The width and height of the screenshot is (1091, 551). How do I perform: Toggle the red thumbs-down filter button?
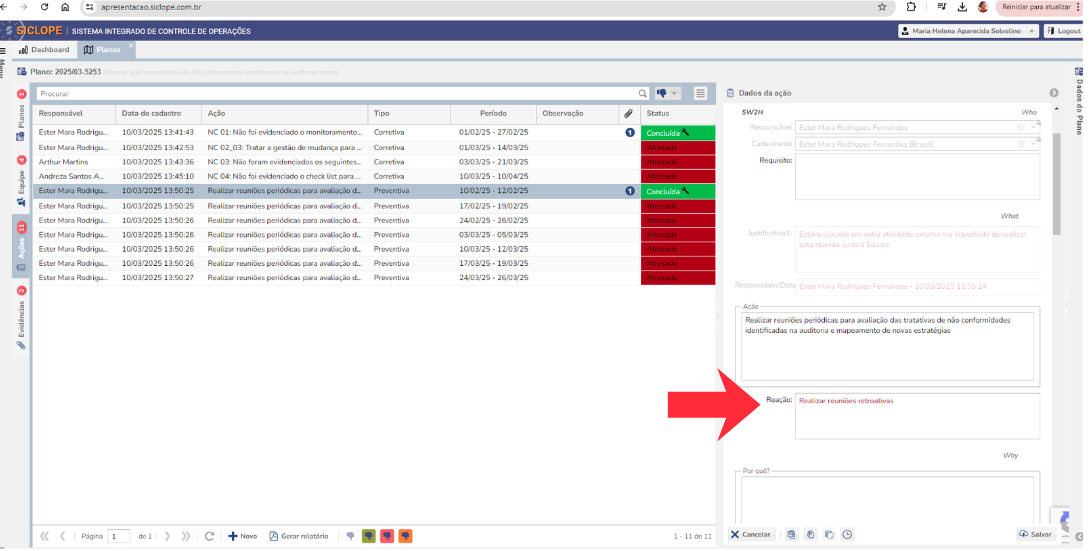coord(387,536)
